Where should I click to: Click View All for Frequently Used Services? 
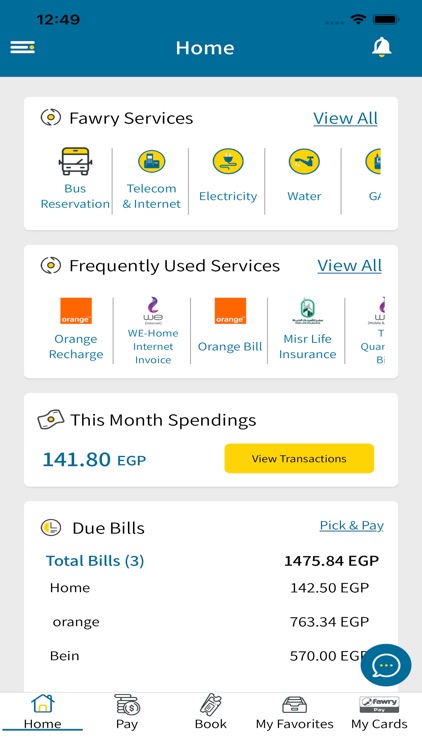(349, 265)
